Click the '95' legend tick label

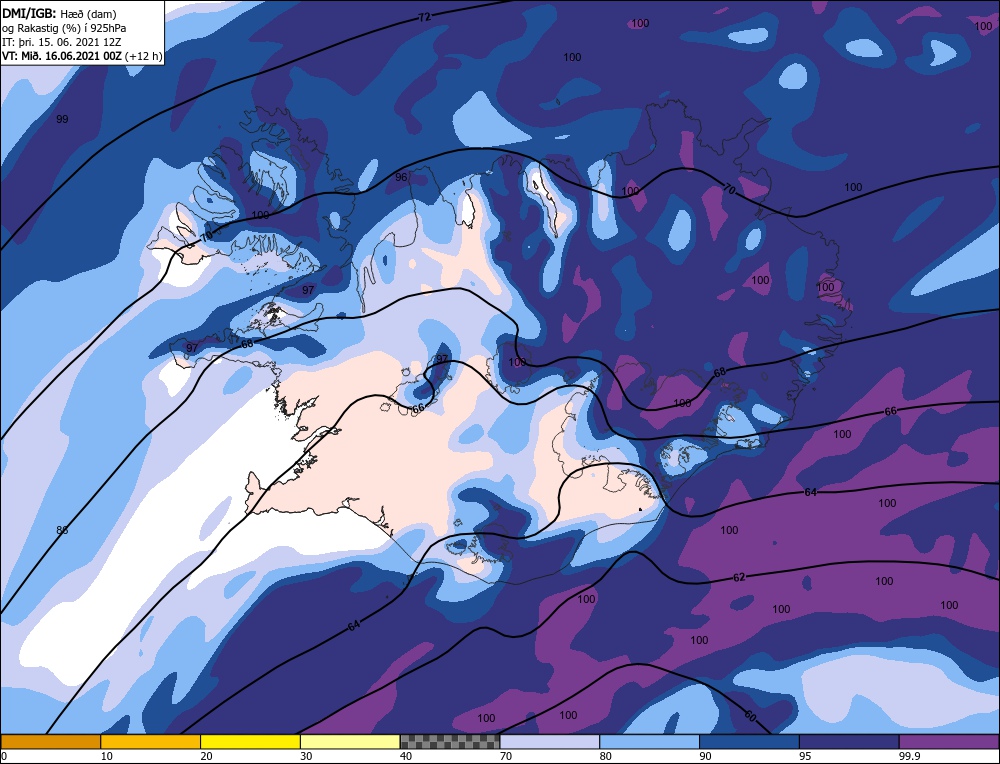pos(805,756)
